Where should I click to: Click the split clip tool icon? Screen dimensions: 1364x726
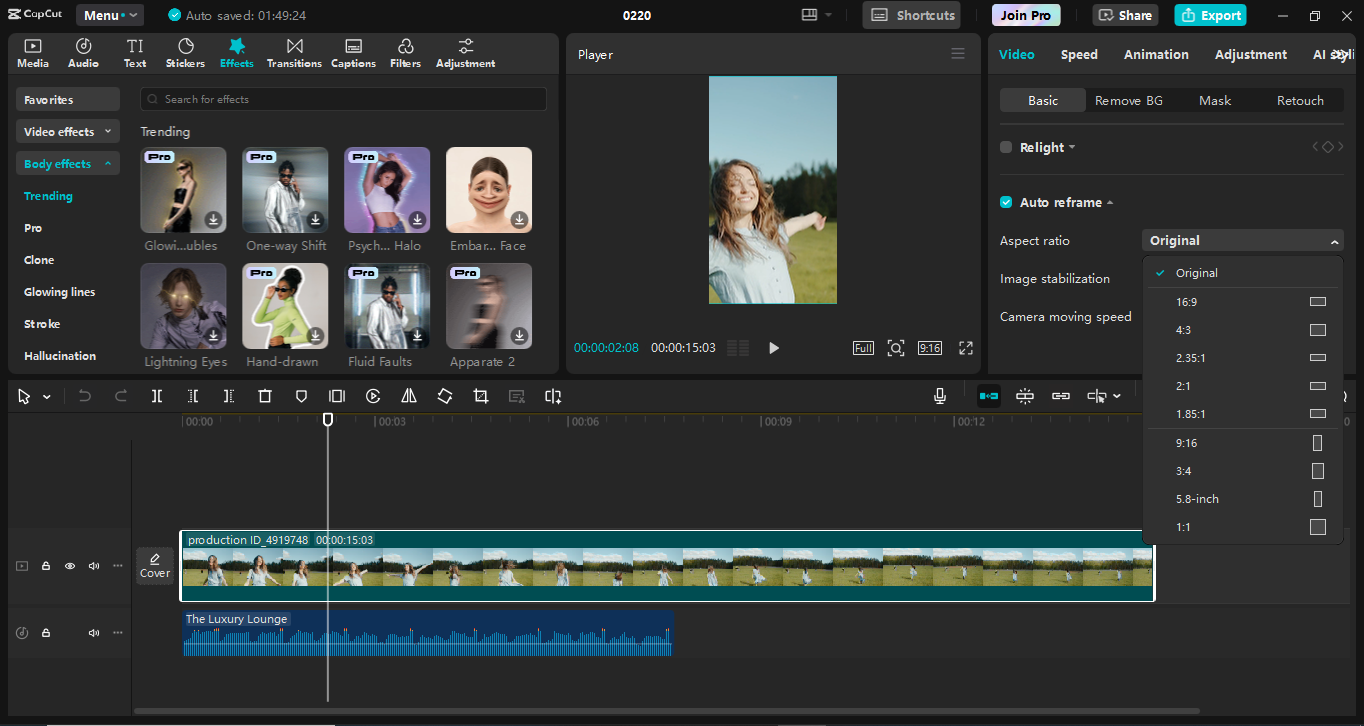coord(157,396)
